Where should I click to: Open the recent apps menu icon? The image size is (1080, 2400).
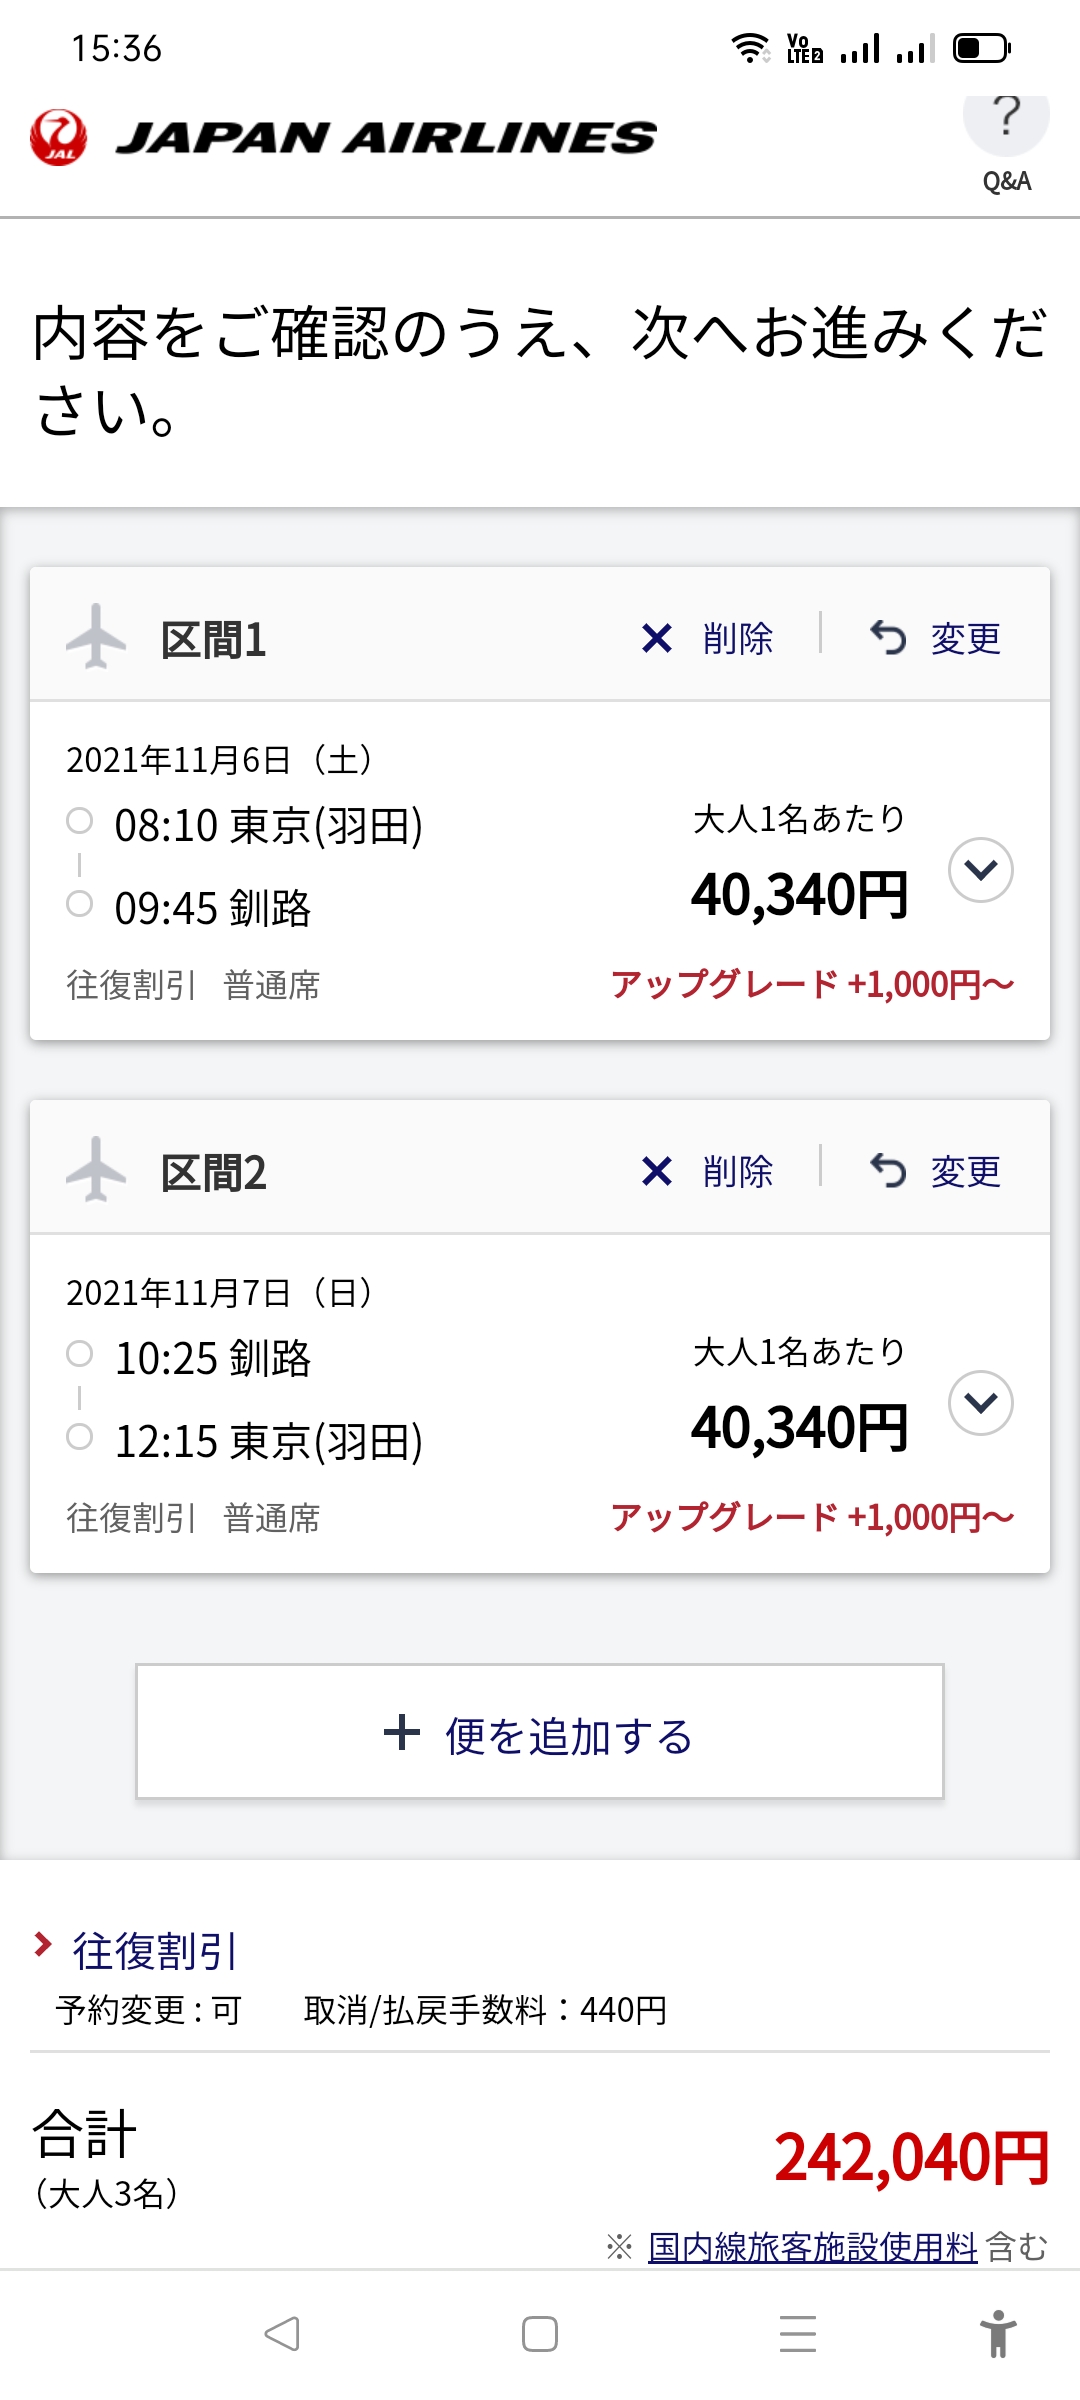[x=798, y=2334]
